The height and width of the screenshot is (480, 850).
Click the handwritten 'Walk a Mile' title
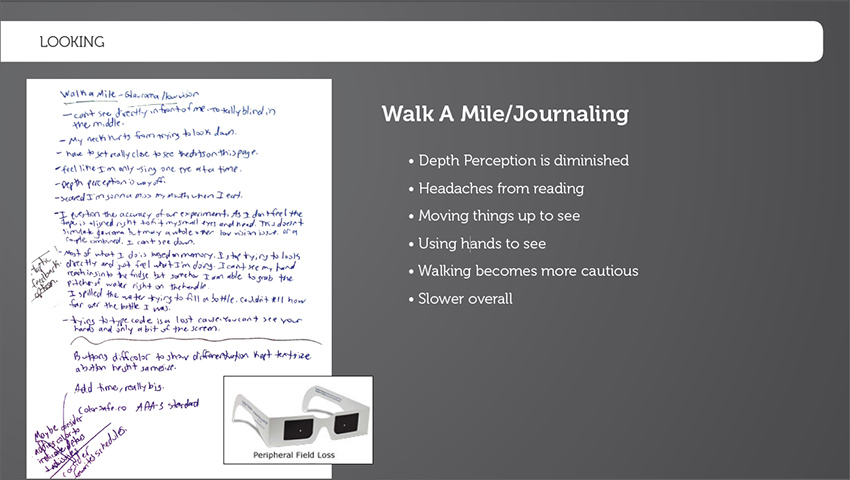[88, 94]
